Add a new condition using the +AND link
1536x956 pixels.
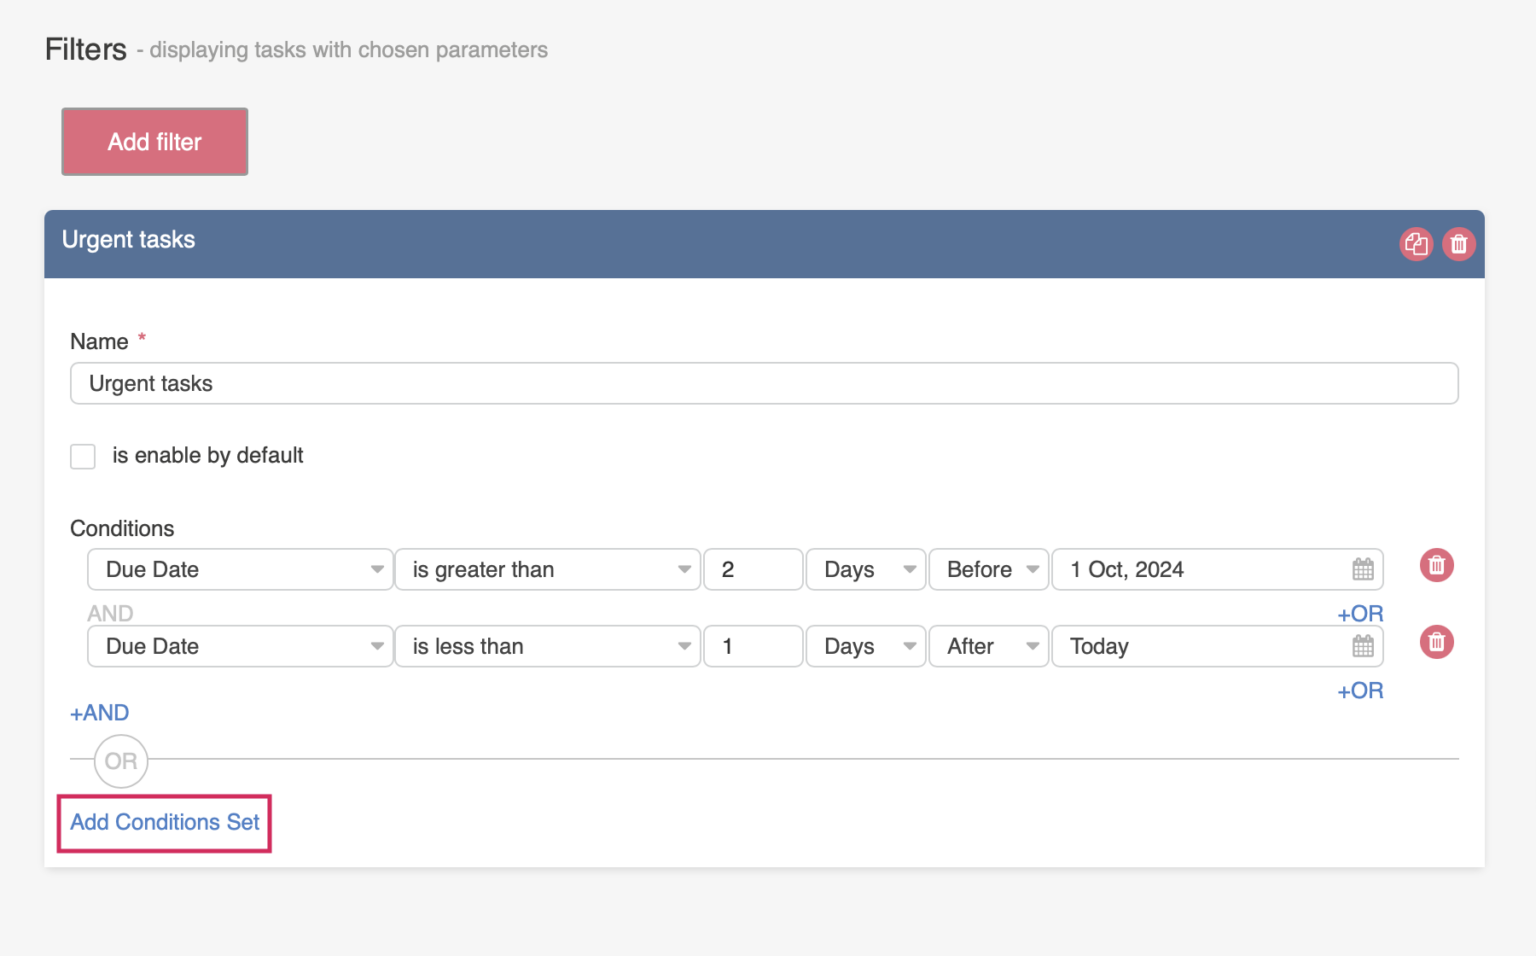coord(98,712)
